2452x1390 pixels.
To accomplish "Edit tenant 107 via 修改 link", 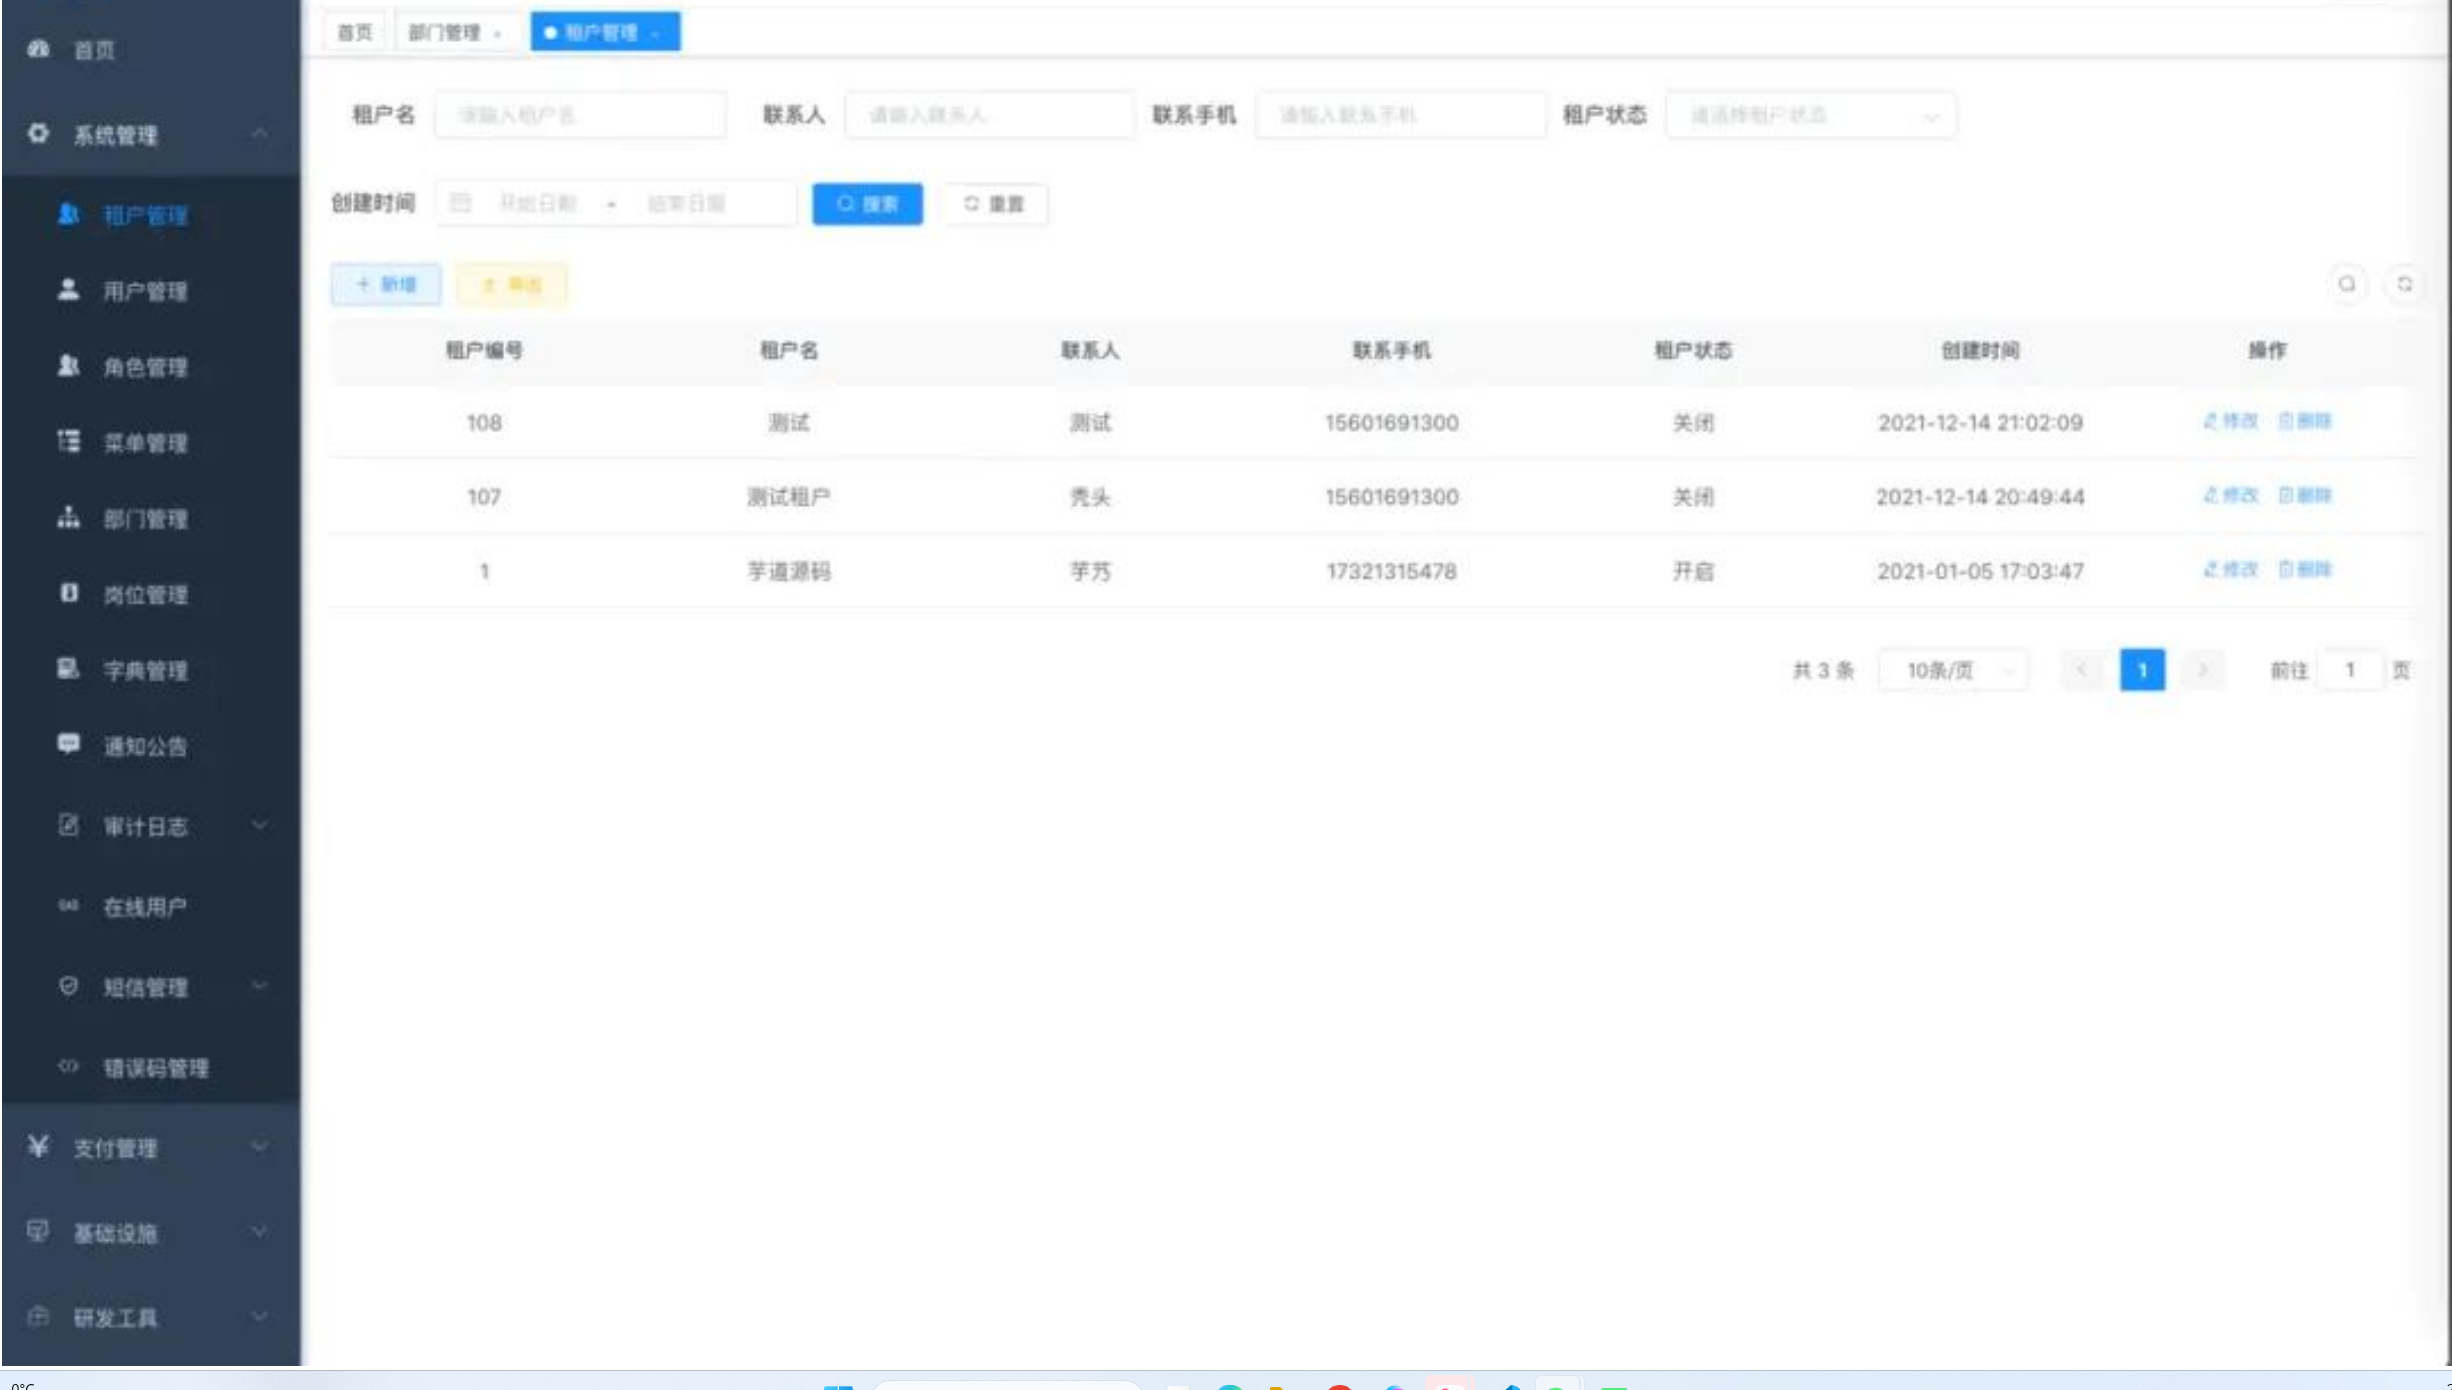I will pyautogui.click(x=2230, y=495).
